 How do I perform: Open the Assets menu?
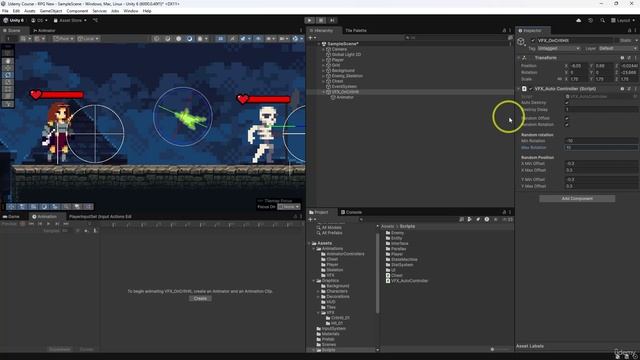click(x=29, y=11)
